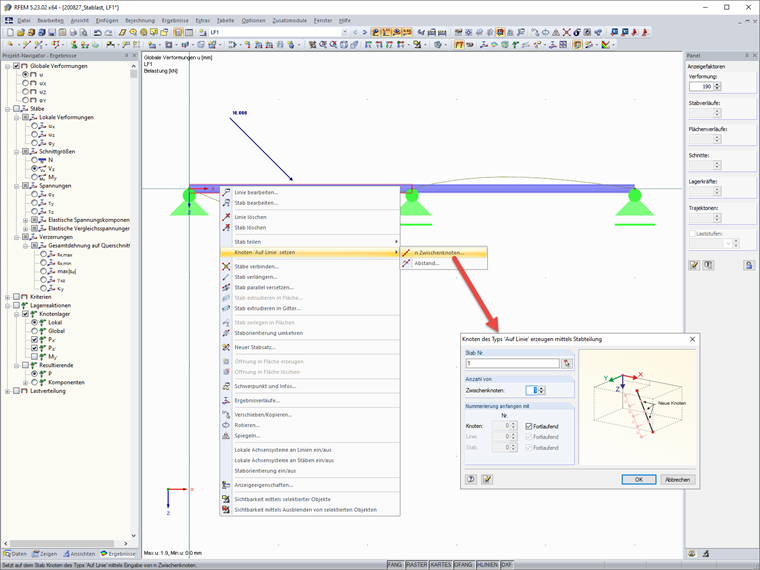Click the Verformung factor field in Panel
This screenshot has height=570, width=760.
coord(701,86)
